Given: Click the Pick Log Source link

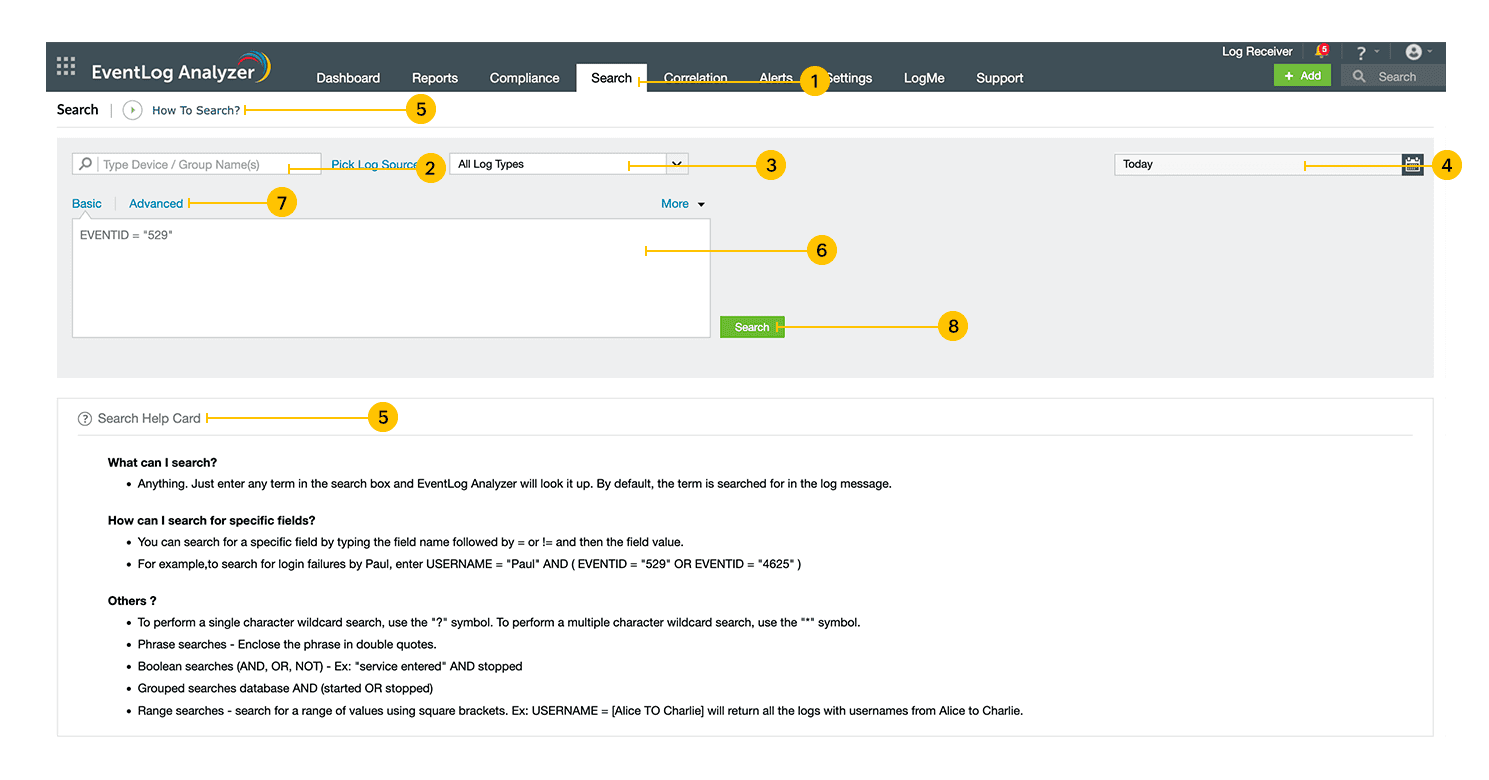Looking at the screenshot, I should point(372,165).
